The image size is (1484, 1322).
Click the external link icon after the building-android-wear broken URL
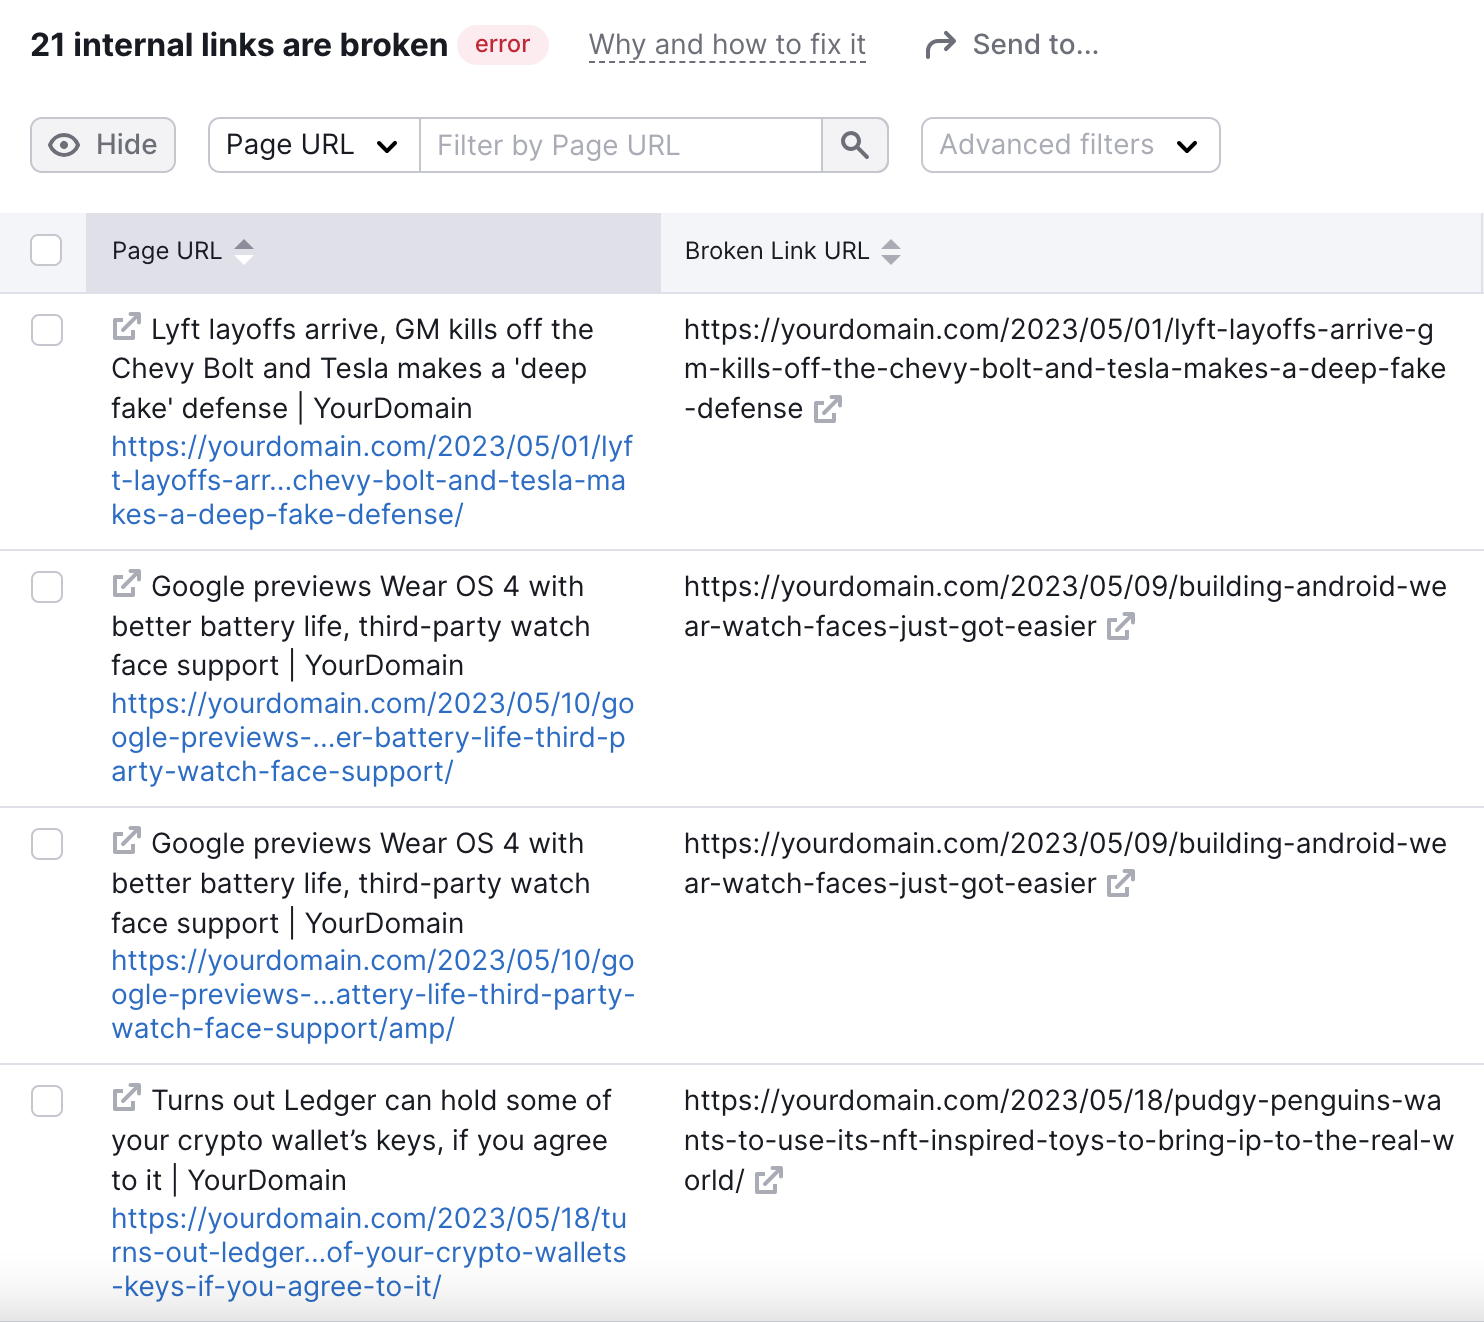(1122, 626)
